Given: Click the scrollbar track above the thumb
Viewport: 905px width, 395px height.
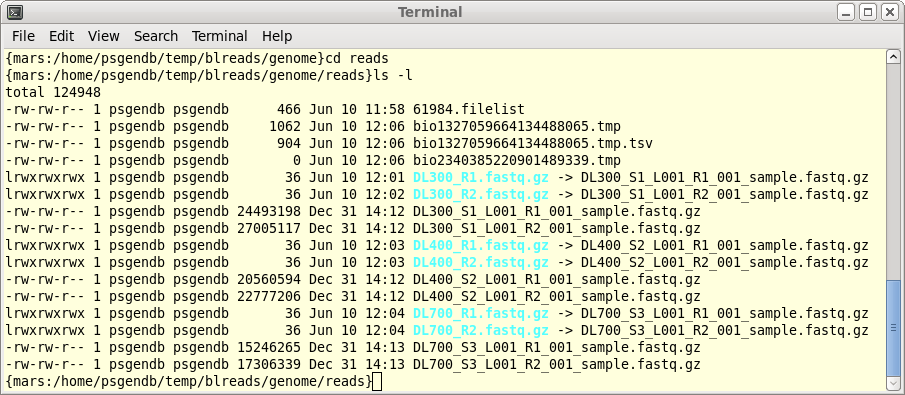Looking at the screenshot, I should point(892,172).
